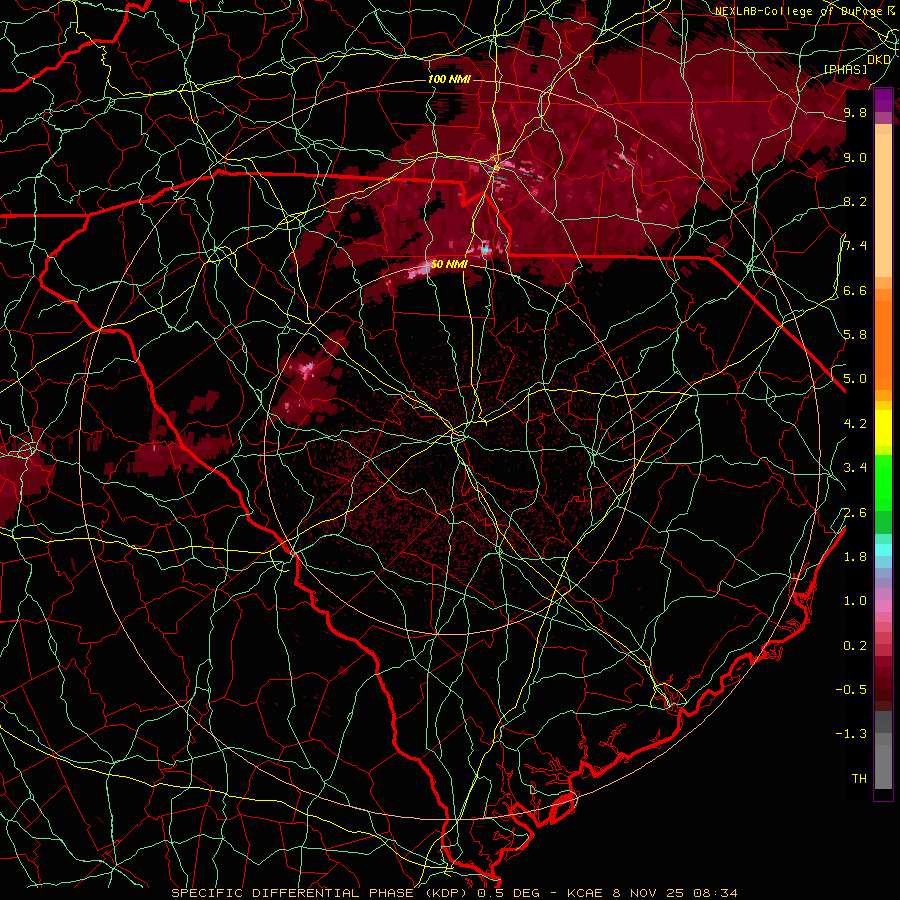
Task: Select the 50 NMI range ring label
Action: coord(449,265)
